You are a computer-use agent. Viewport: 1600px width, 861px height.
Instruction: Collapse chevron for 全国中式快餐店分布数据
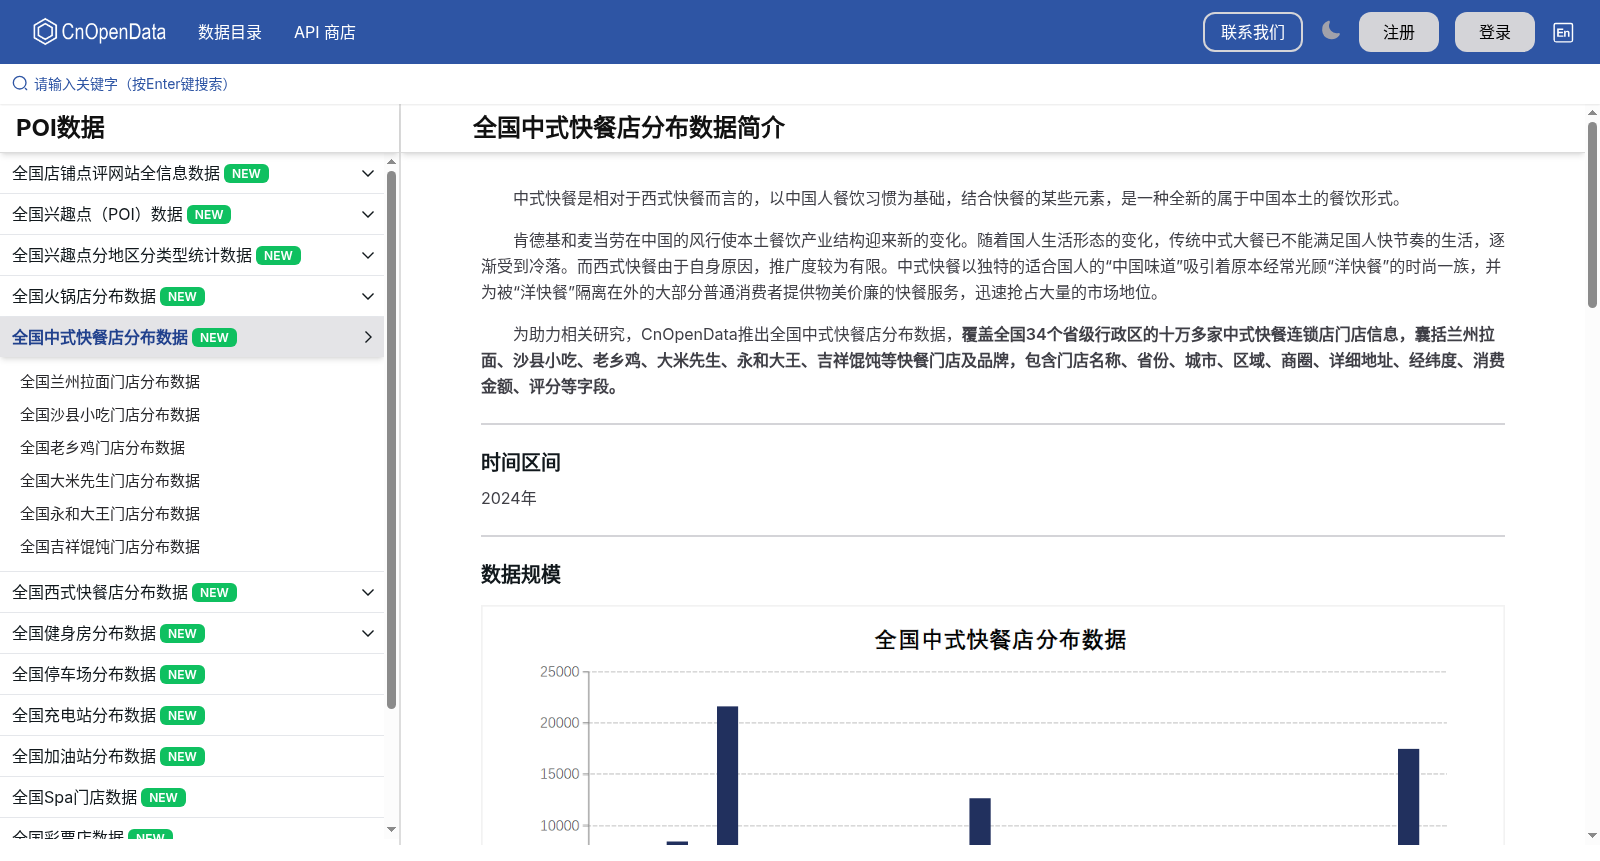[x=368, y=338]
